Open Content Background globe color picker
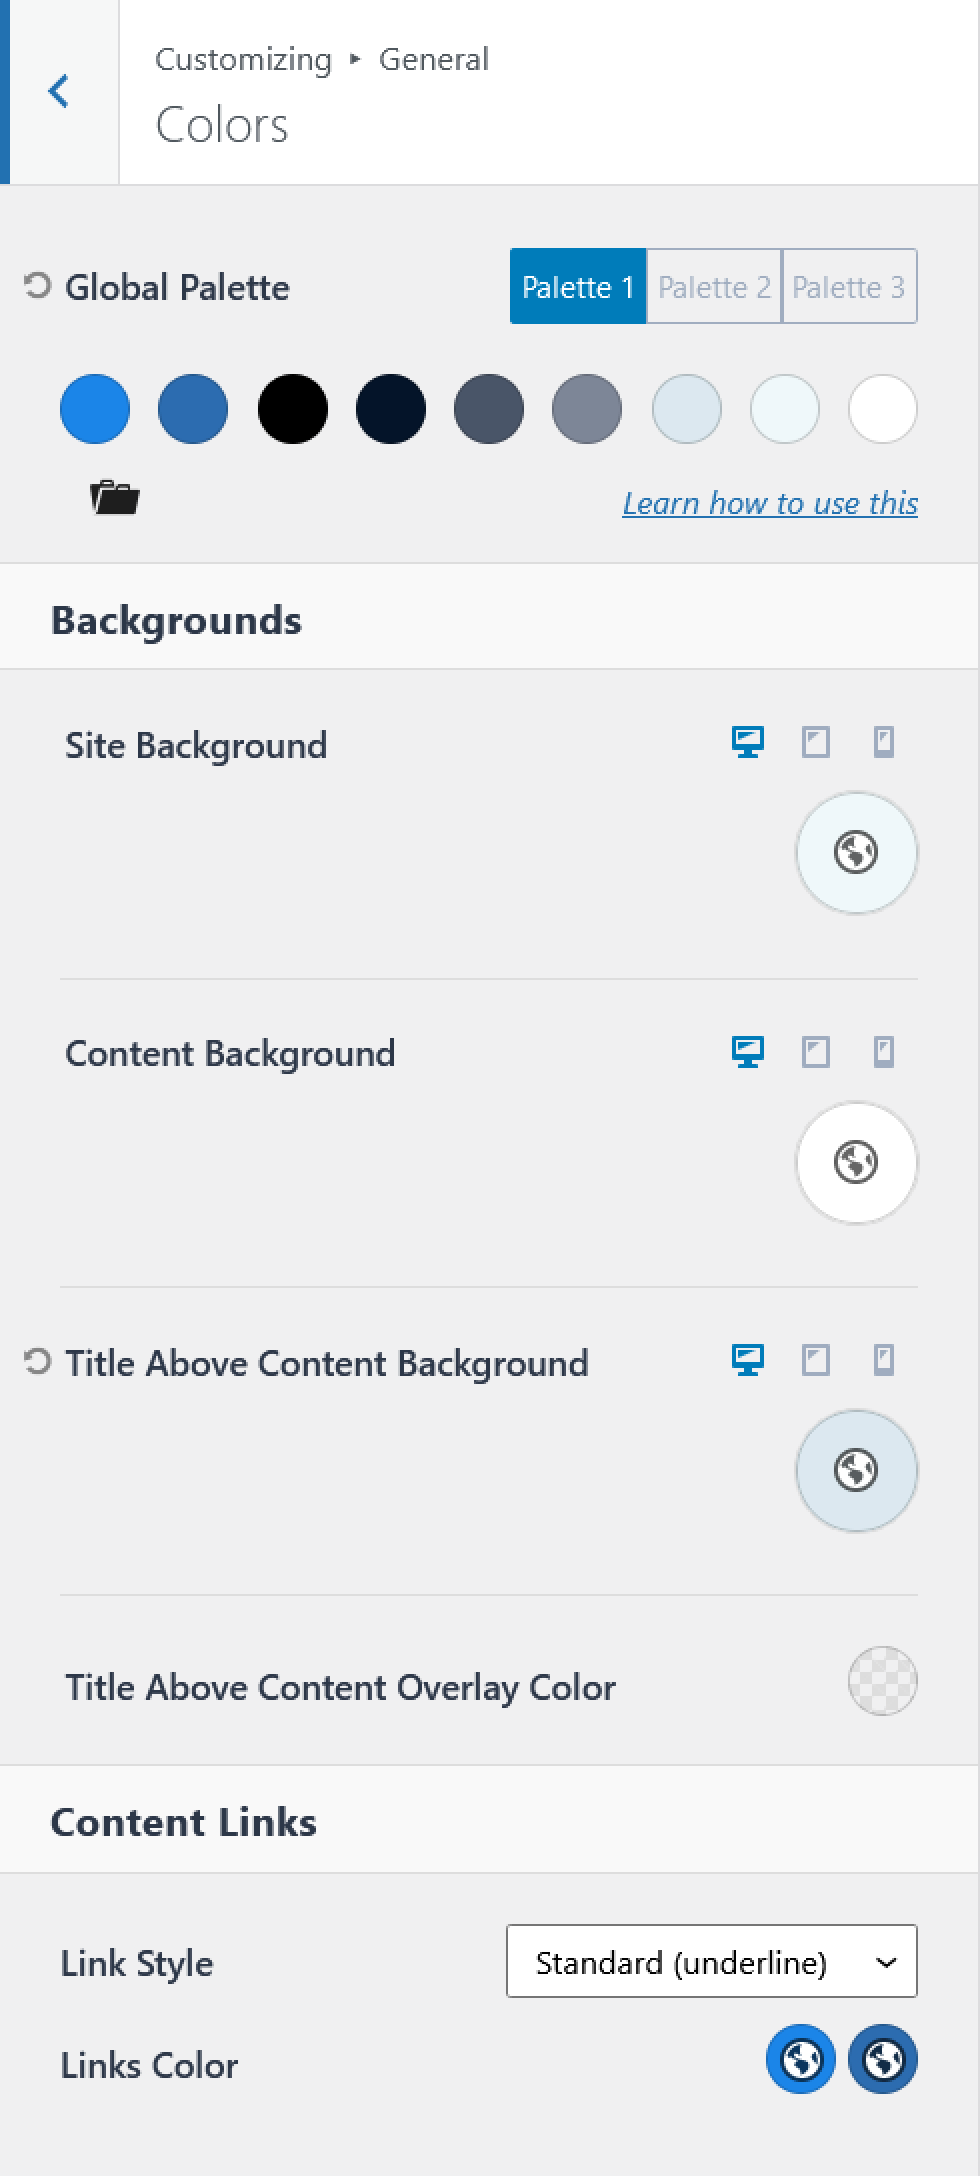Viewport: 980px width, 2176px height. click(x=856, y=1162)
